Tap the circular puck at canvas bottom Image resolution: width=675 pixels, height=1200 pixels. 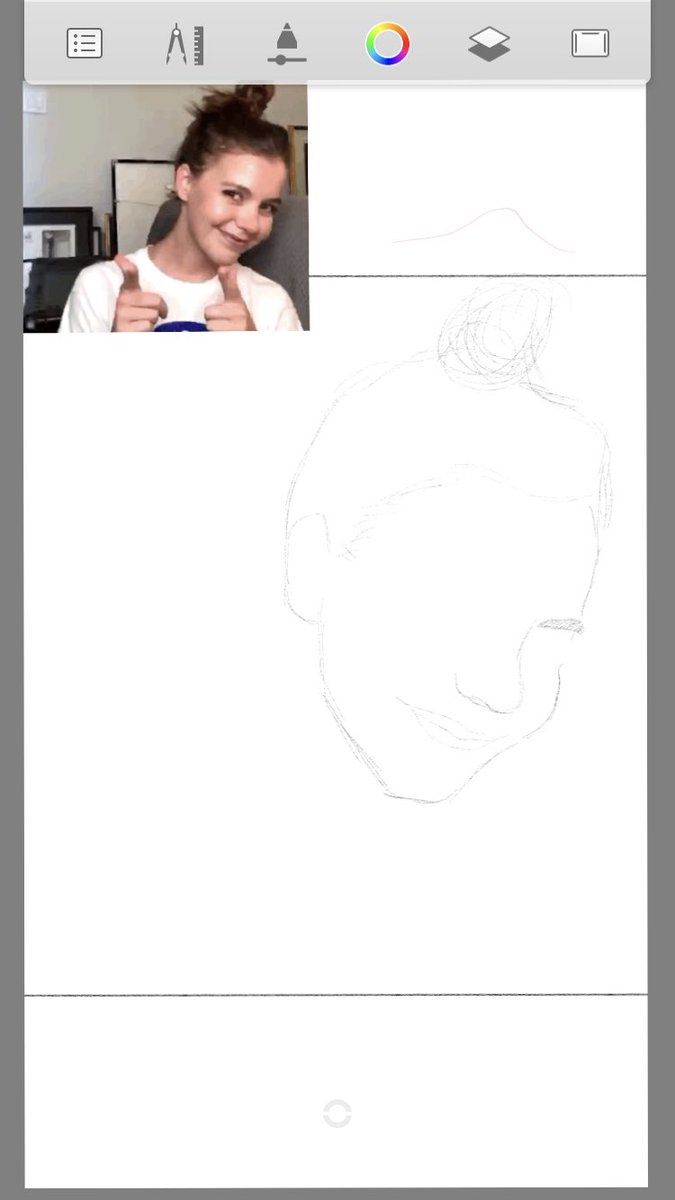point(337,1113)
